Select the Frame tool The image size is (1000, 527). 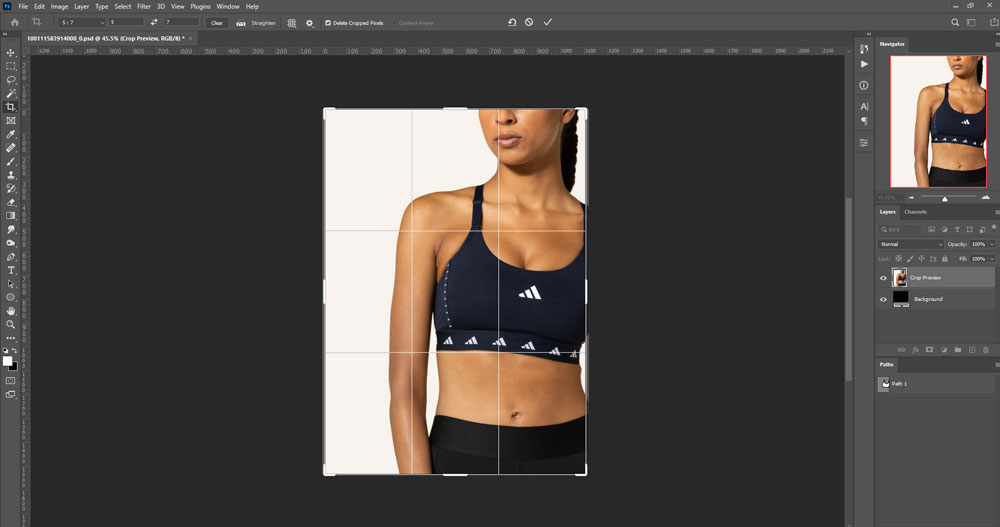click(11, 121)
